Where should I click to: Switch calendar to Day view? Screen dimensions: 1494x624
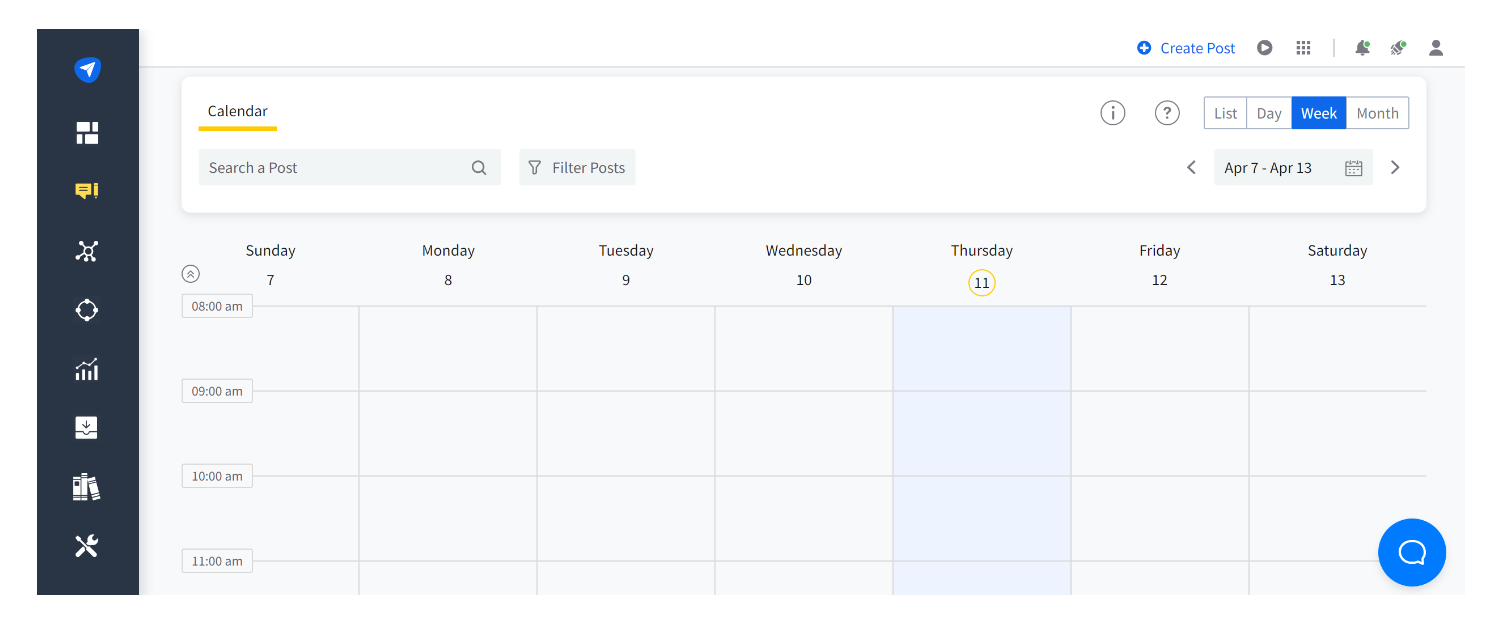click(1269, 113)
